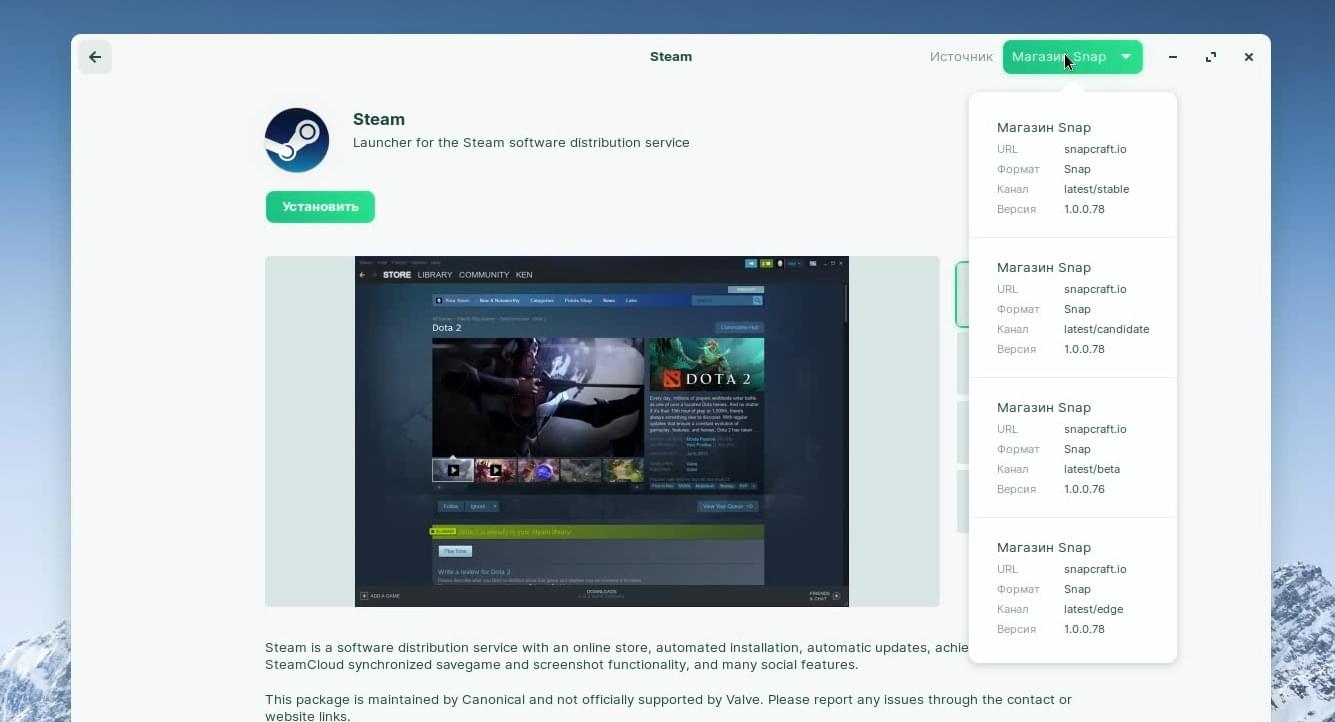Viewport: 1335px width, 722px height.
Task: Go back using the header arrow
Action: (x=95, y=57)
